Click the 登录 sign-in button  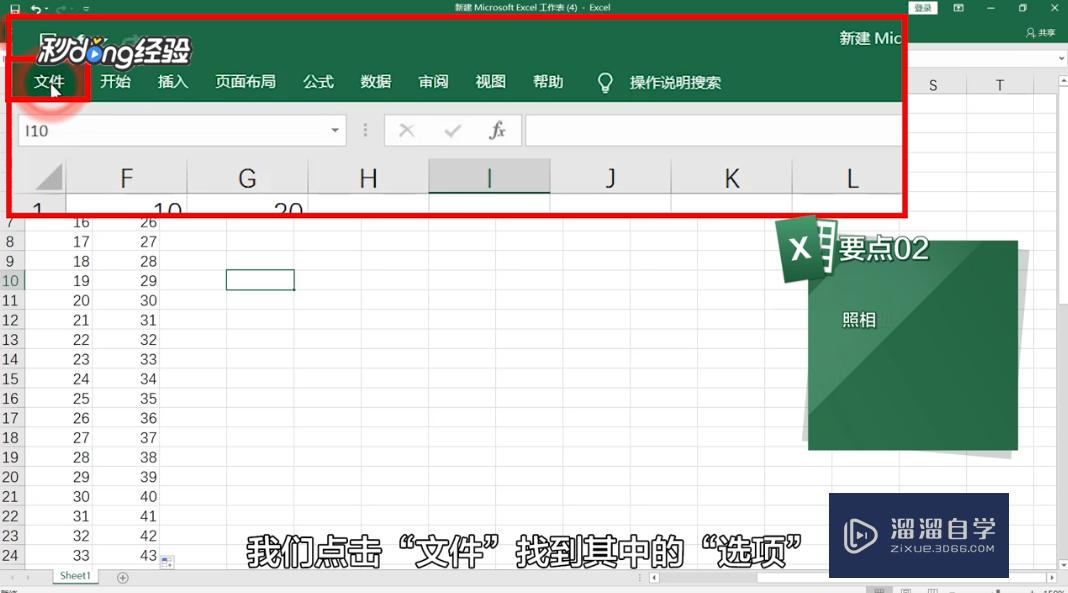pyautogui.click(x=921, y=7)
